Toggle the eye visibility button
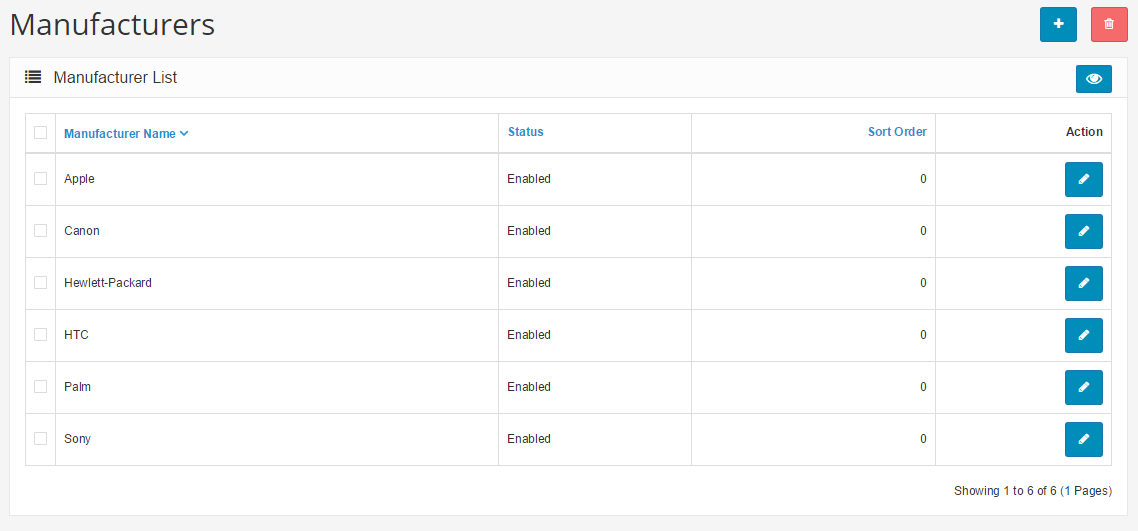This screenshot has width=1138, height=531. (x=1094, y=79)
